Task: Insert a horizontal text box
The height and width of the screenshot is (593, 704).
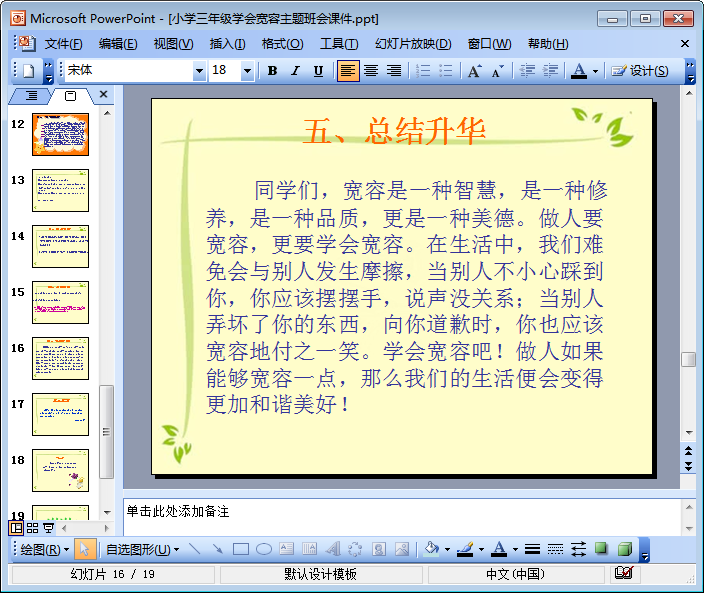Action: 286,549
